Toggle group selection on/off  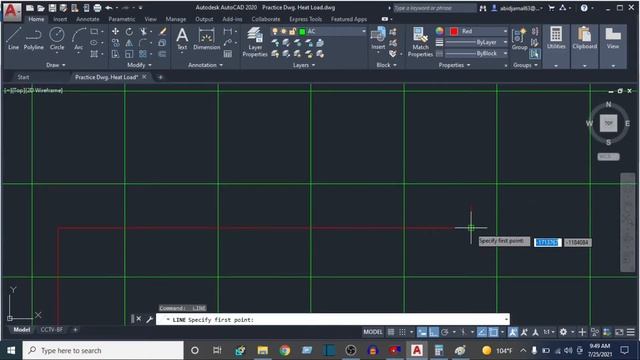[x=534, y=53]
